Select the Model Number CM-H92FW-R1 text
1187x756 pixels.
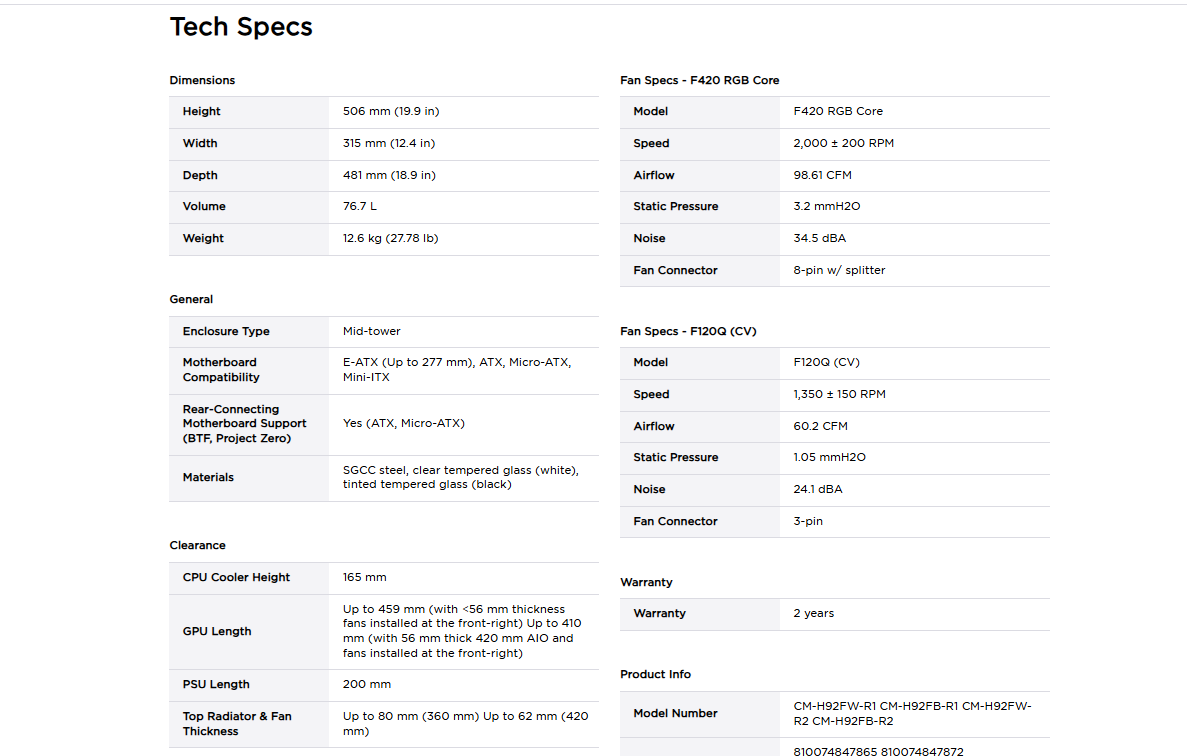click(834, 706)
